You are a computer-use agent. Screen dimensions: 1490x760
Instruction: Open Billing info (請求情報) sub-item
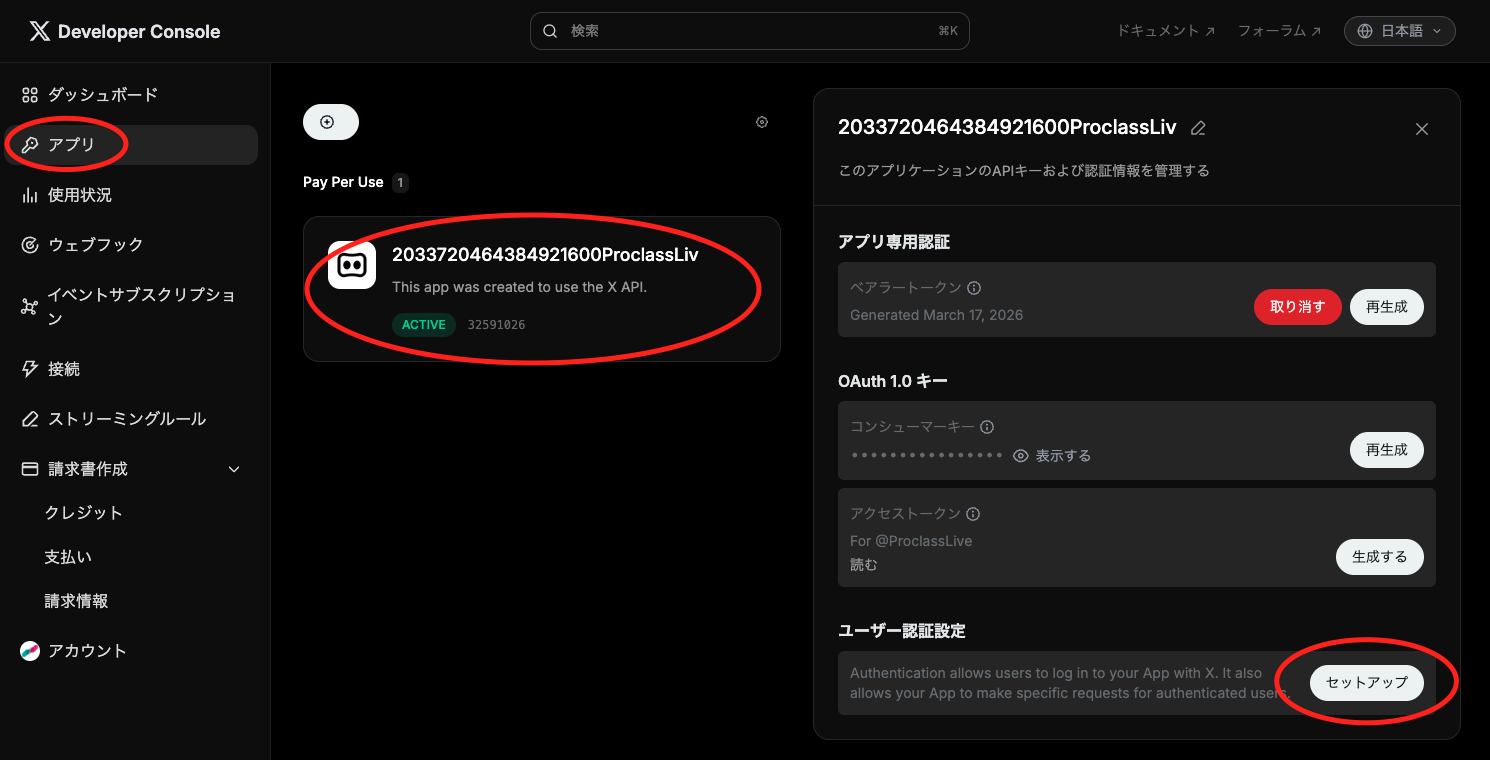[76, 601]
